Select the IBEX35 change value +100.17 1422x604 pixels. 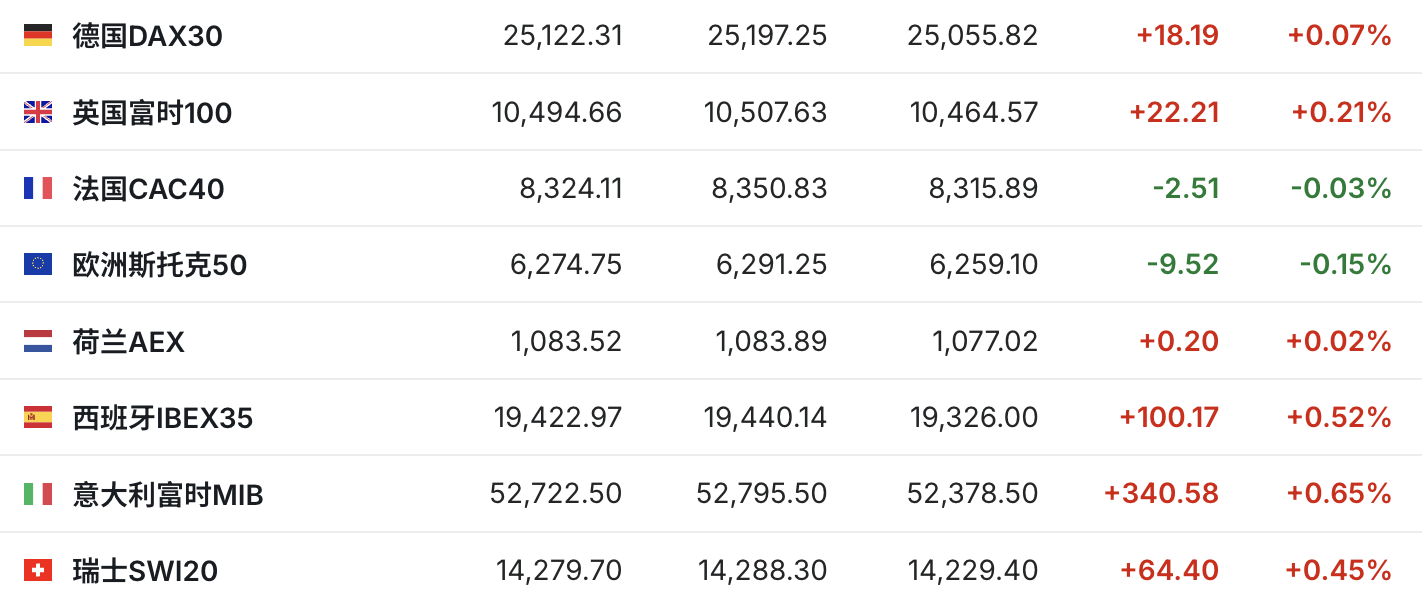coord(1170,417)
